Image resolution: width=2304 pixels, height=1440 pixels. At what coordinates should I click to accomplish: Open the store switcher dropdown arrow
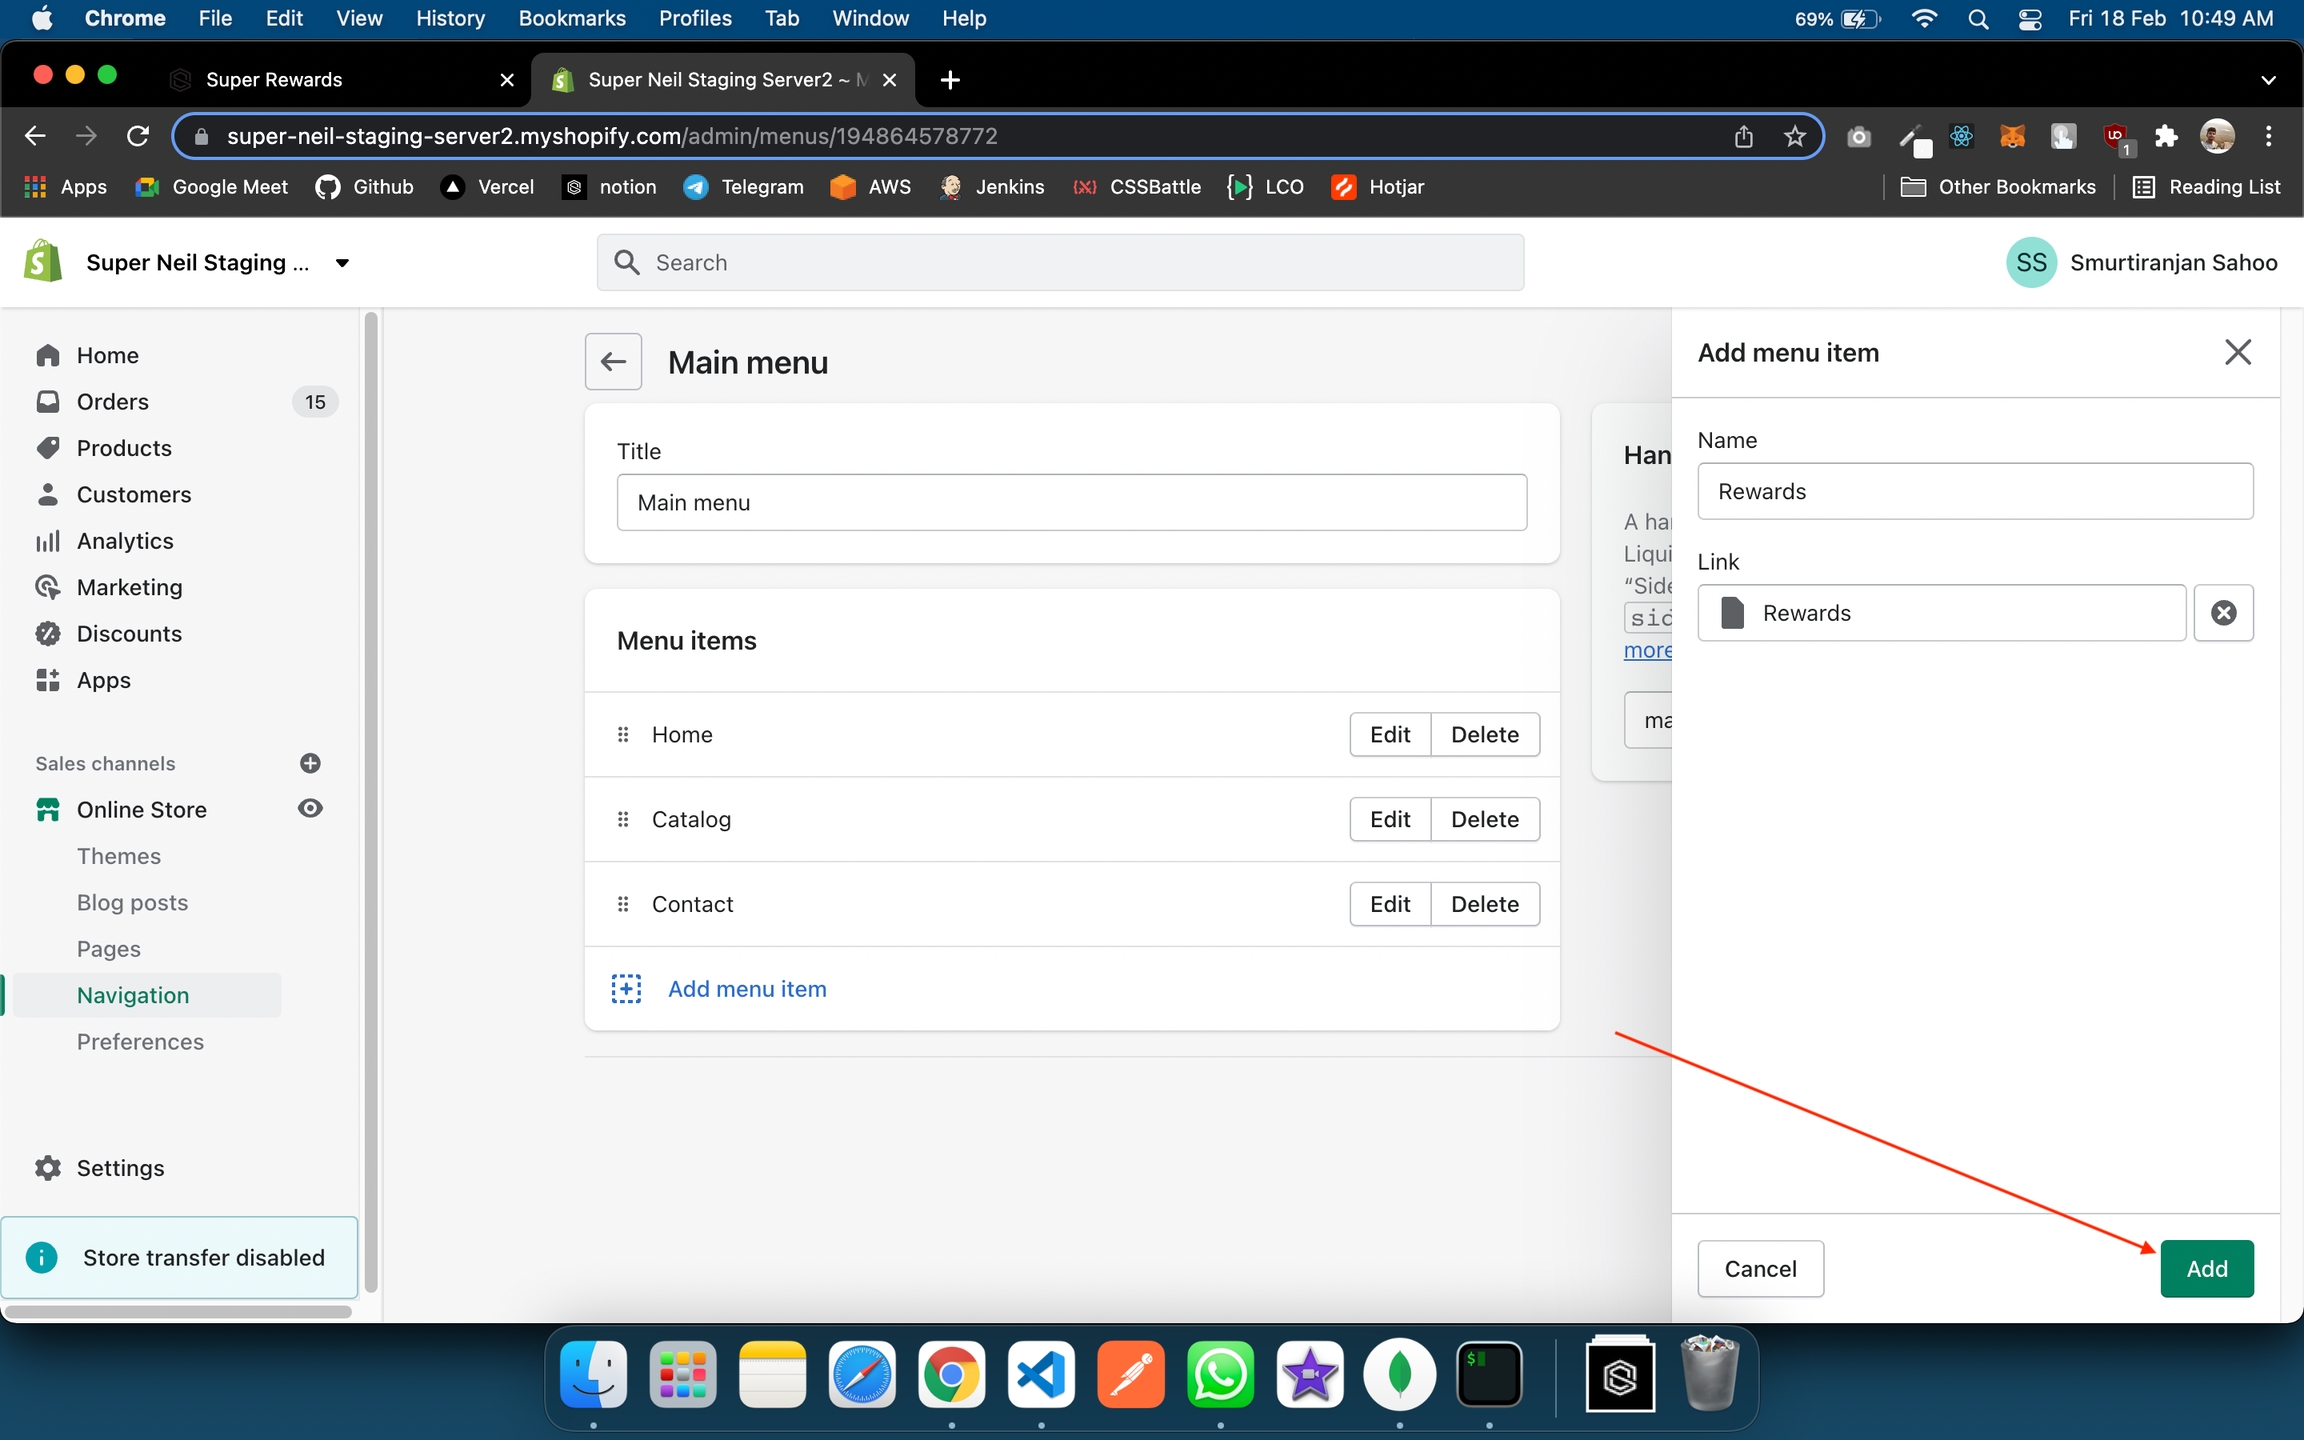tap(342, 263)
